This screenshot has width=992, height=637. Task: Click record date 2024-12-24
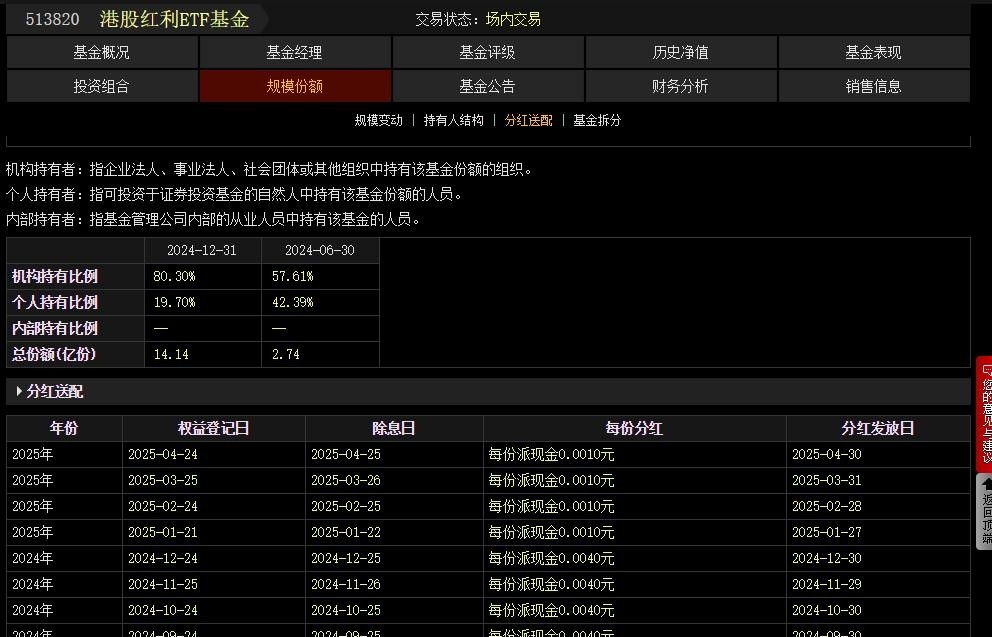[x=163, y=558]
